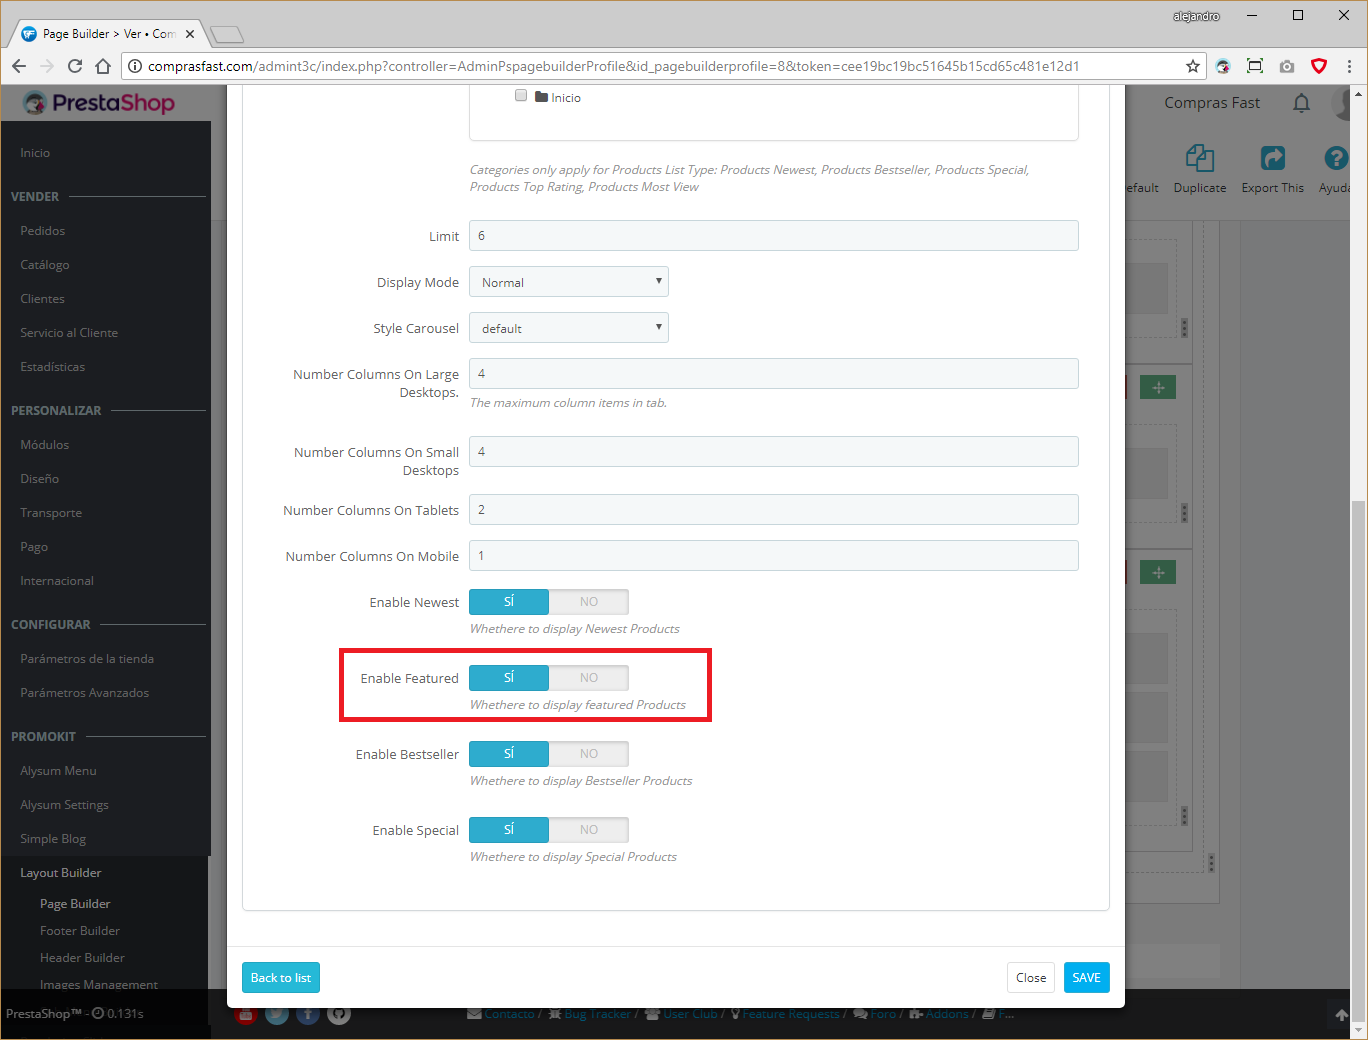Click the back-to-top arrow icon
The height and width of the screenshot is (1040, 1368).
point(1341,1015)
